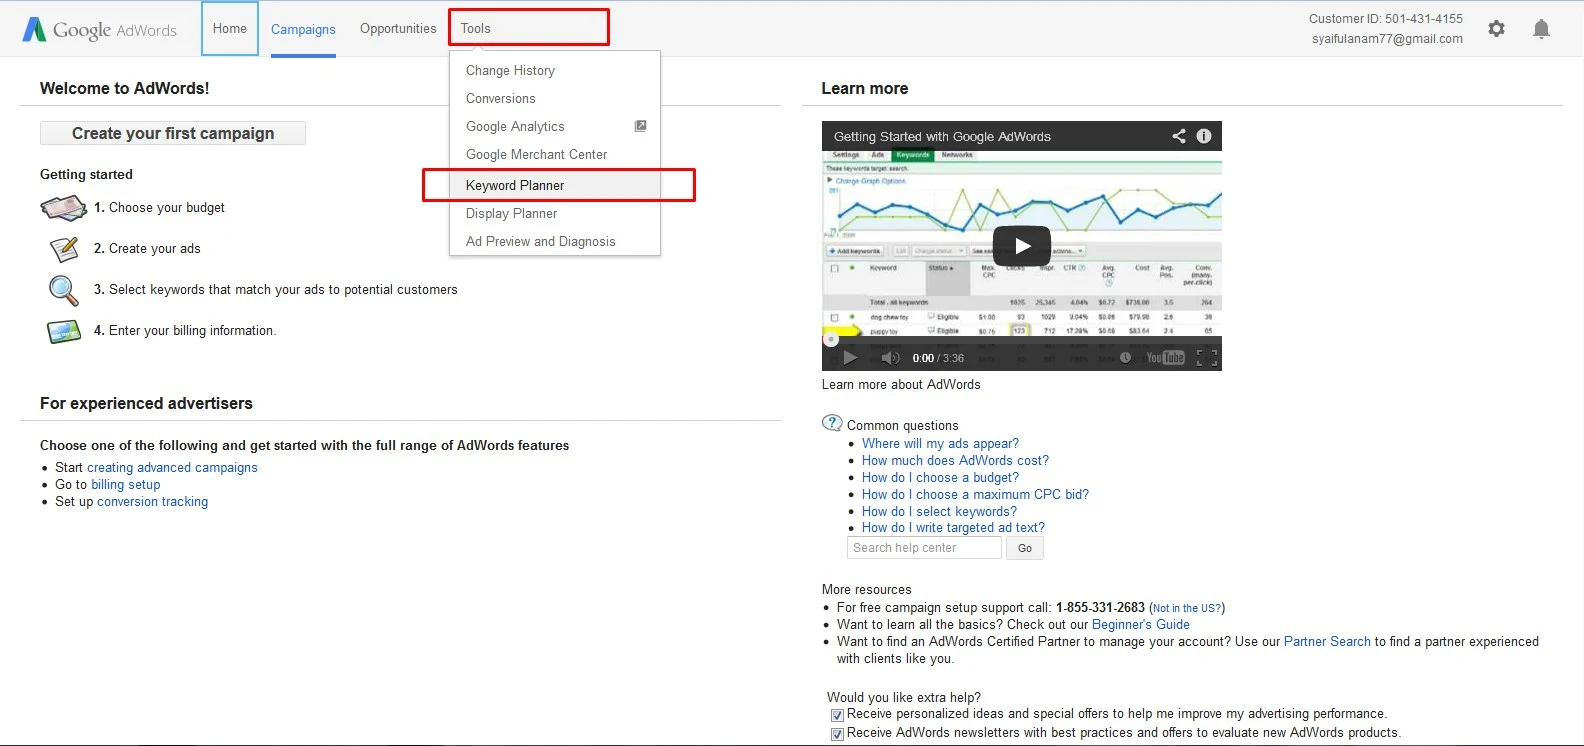Open the conversion tracking link

(x=153, y=501)
